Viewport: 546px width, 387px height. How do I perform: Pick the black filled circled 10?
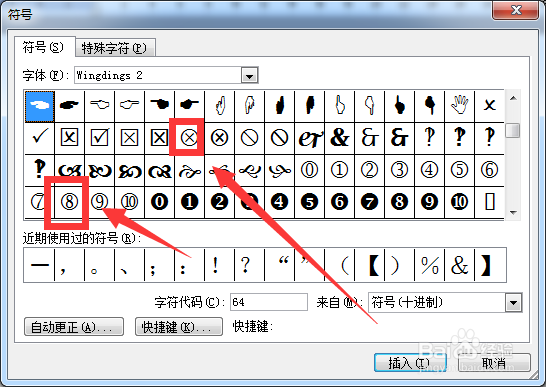[459, 202]
